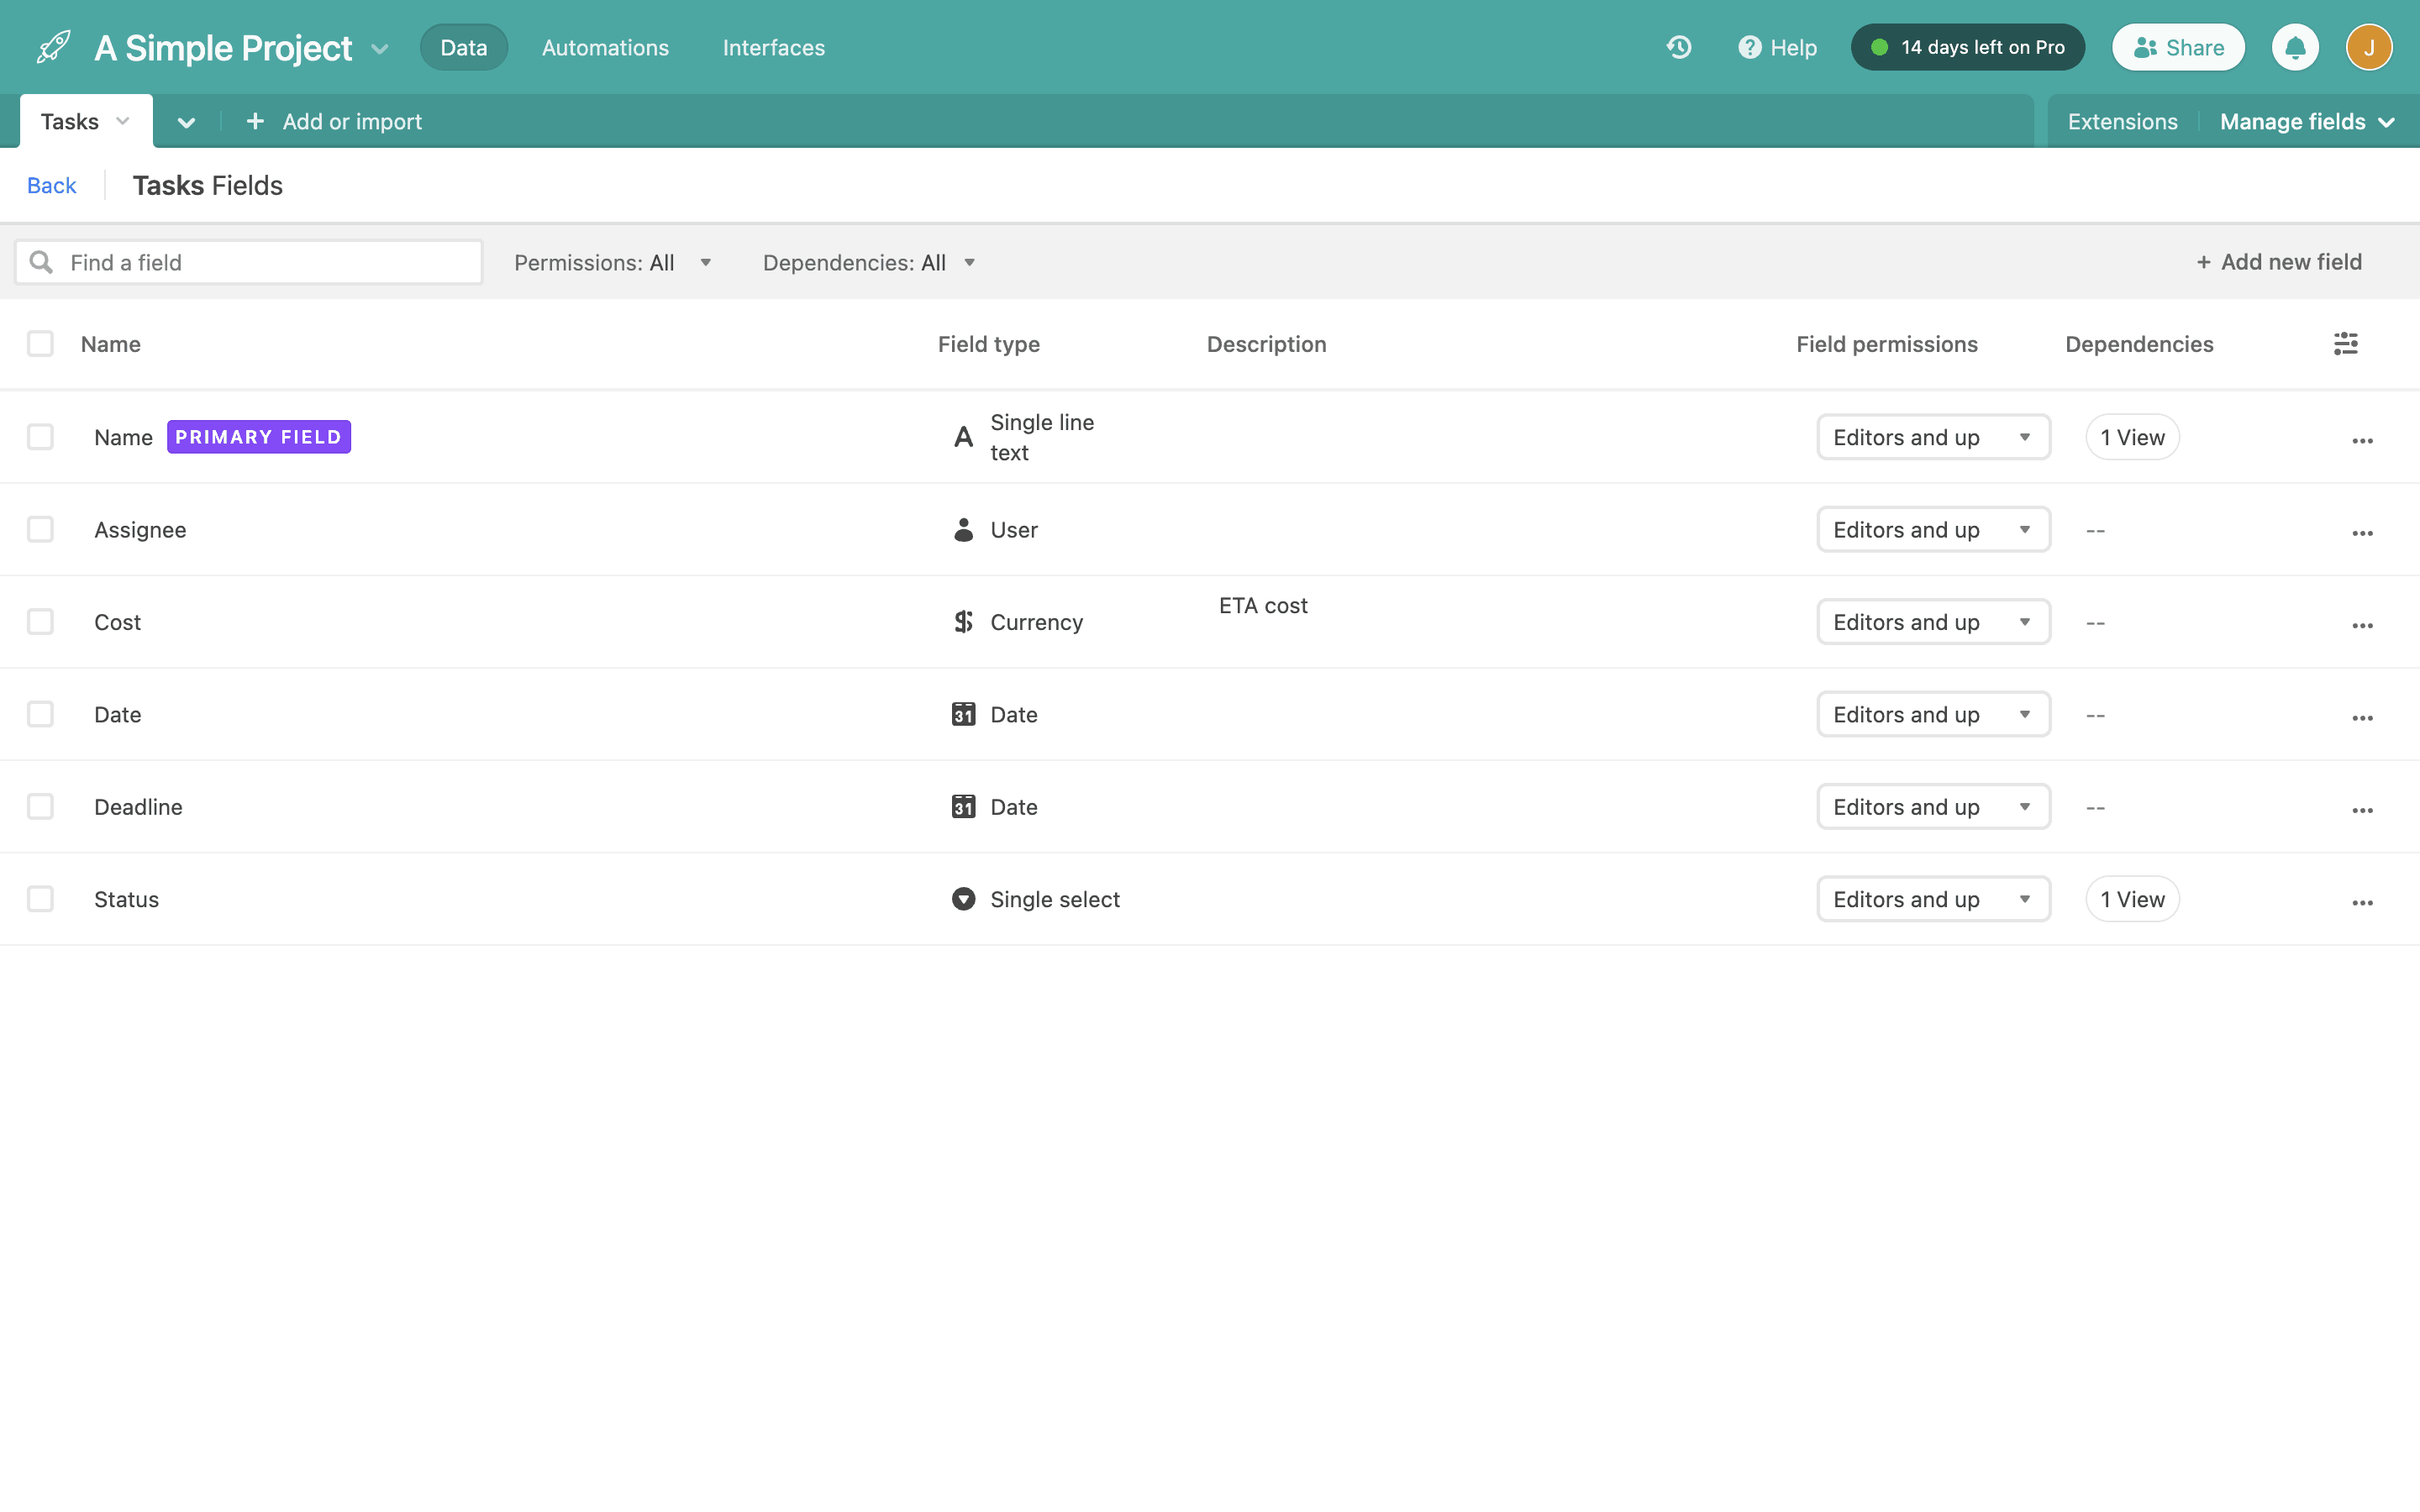Change permissions for Deadline field

pos(1933,806)
